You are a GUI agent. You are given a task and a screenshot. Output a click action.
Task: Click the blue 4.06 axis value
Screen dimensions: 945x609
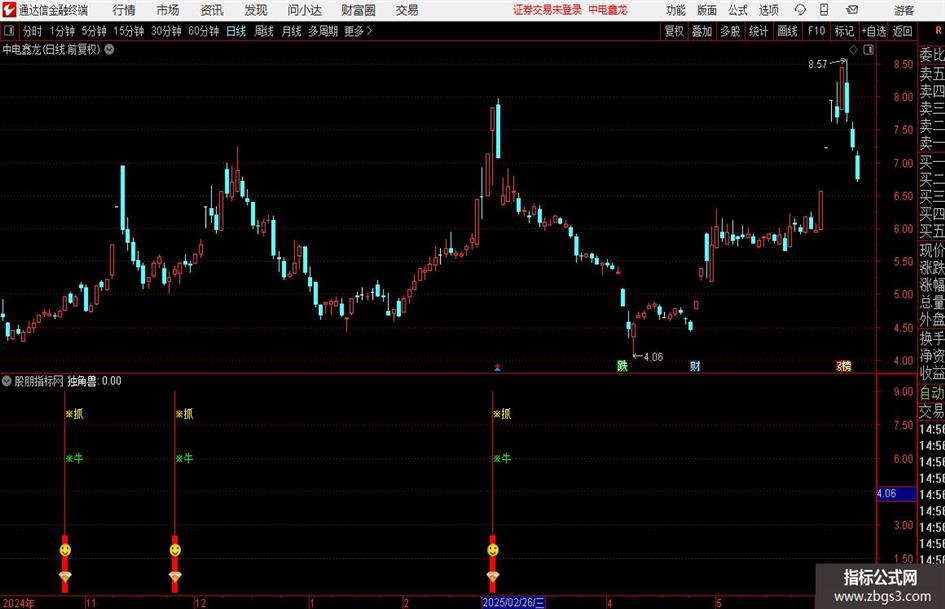point(896,494)
